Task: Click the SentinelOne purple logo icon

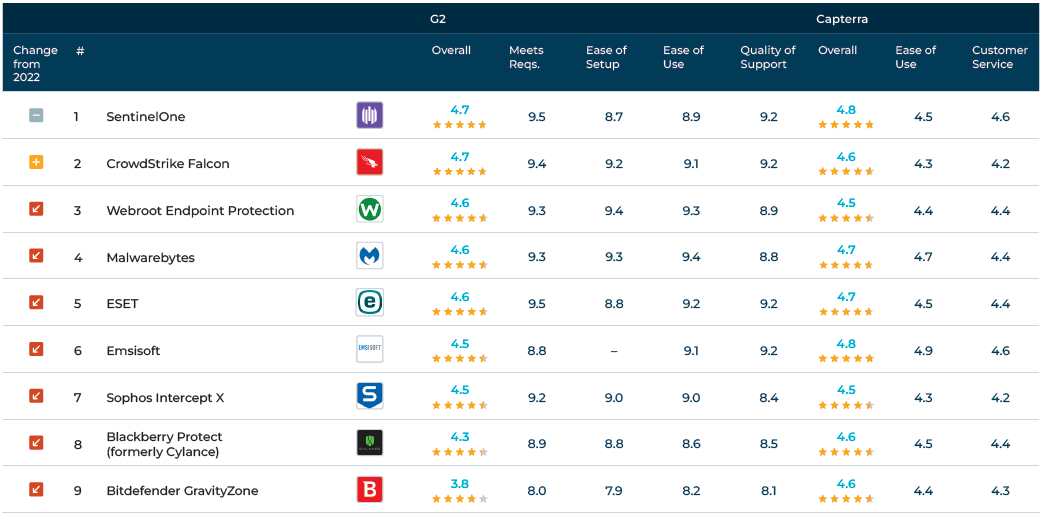Action: click(x=369, y=116)
